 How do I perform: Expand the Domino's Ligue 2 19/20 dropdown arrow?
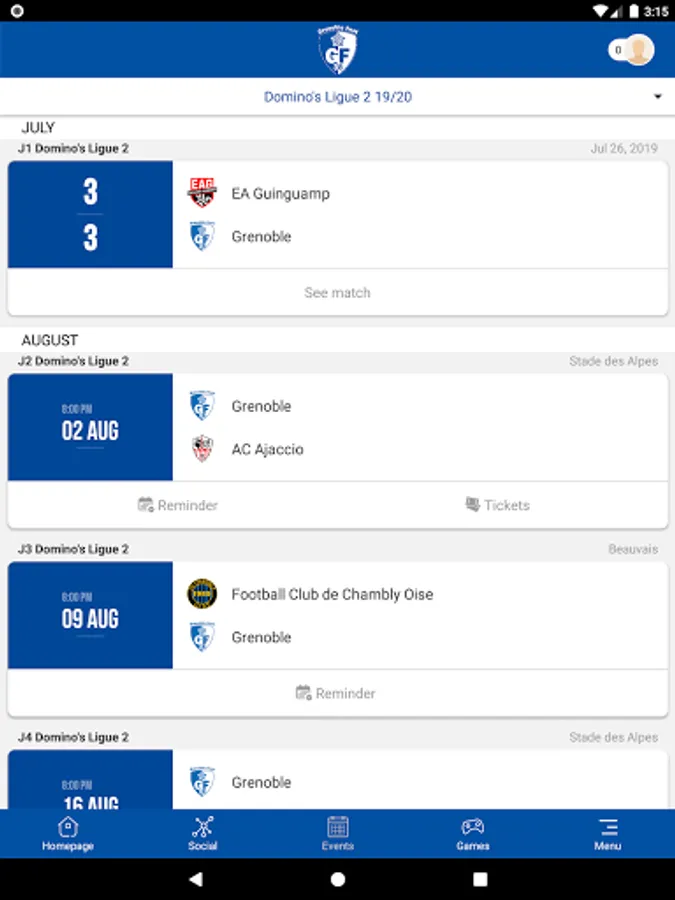click(658, 97)
